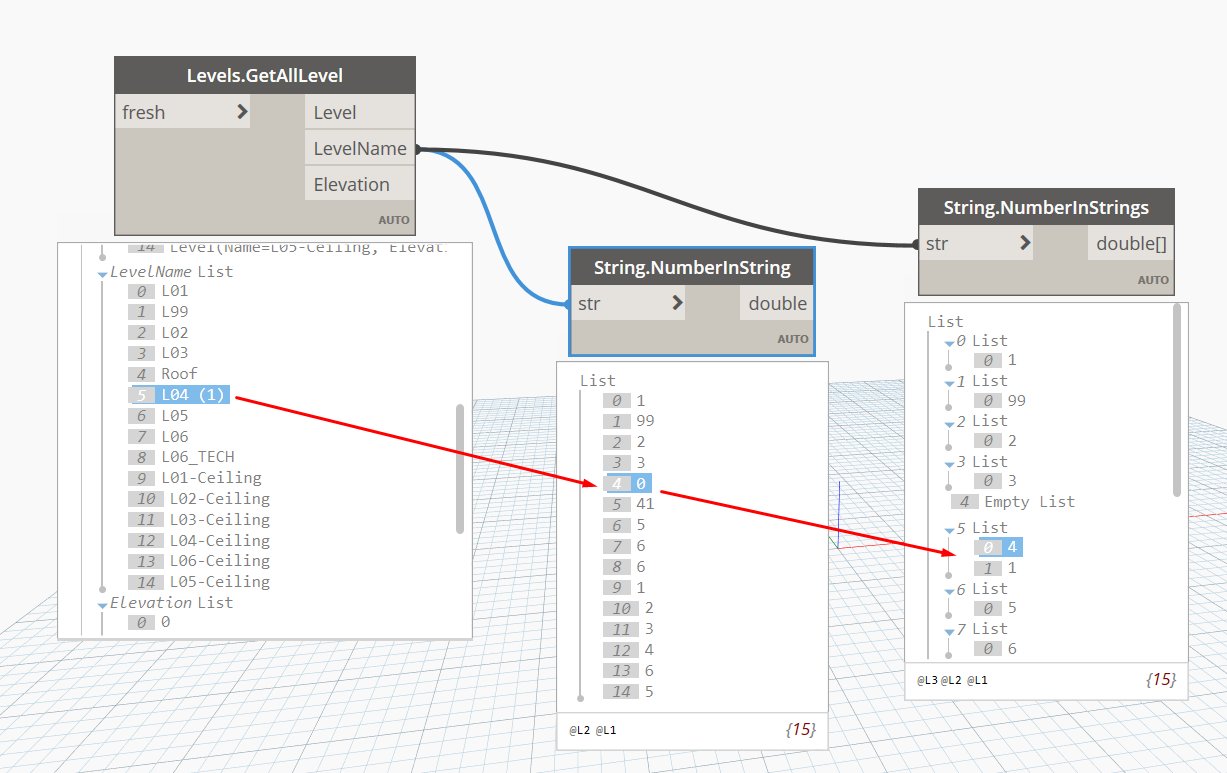Screen dimensions: 1227x773
Task: Select value 41 in NumberInString output list
Action: coord(645,504)
